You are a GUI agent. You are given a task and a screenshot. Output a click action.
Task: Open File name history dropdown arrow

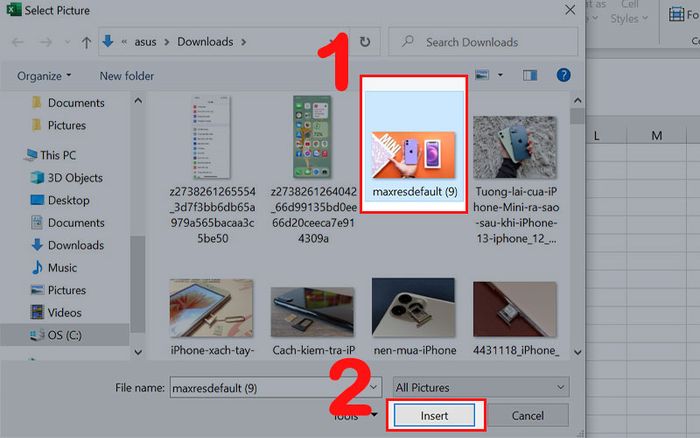click(374, 388)
